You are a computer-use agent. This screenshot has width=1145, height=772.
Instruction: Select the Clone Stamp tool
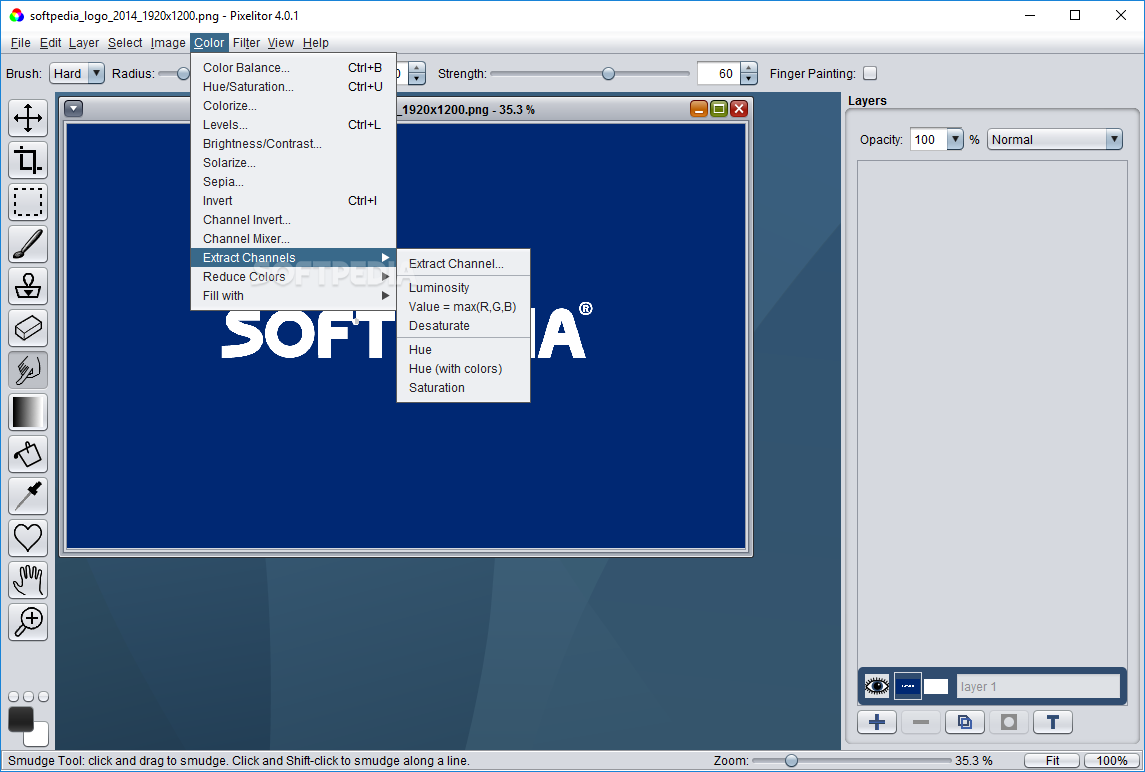(28, 286)
